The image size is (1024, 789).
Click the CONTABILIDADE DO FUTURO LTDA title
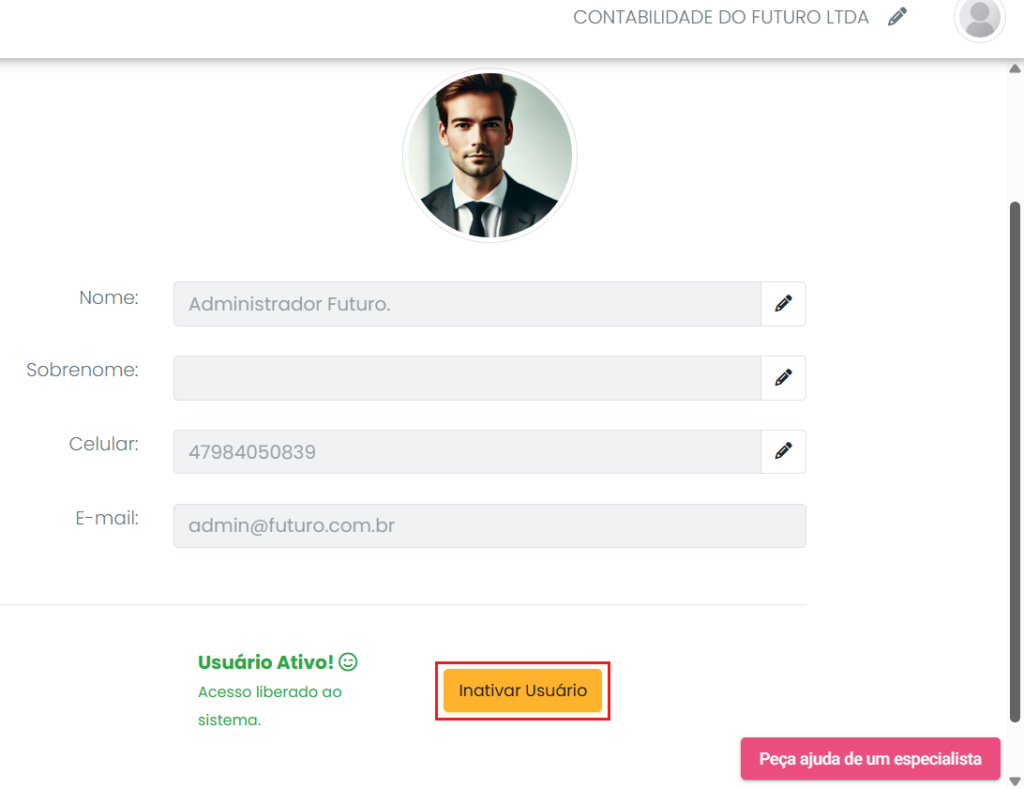(720, 17)
